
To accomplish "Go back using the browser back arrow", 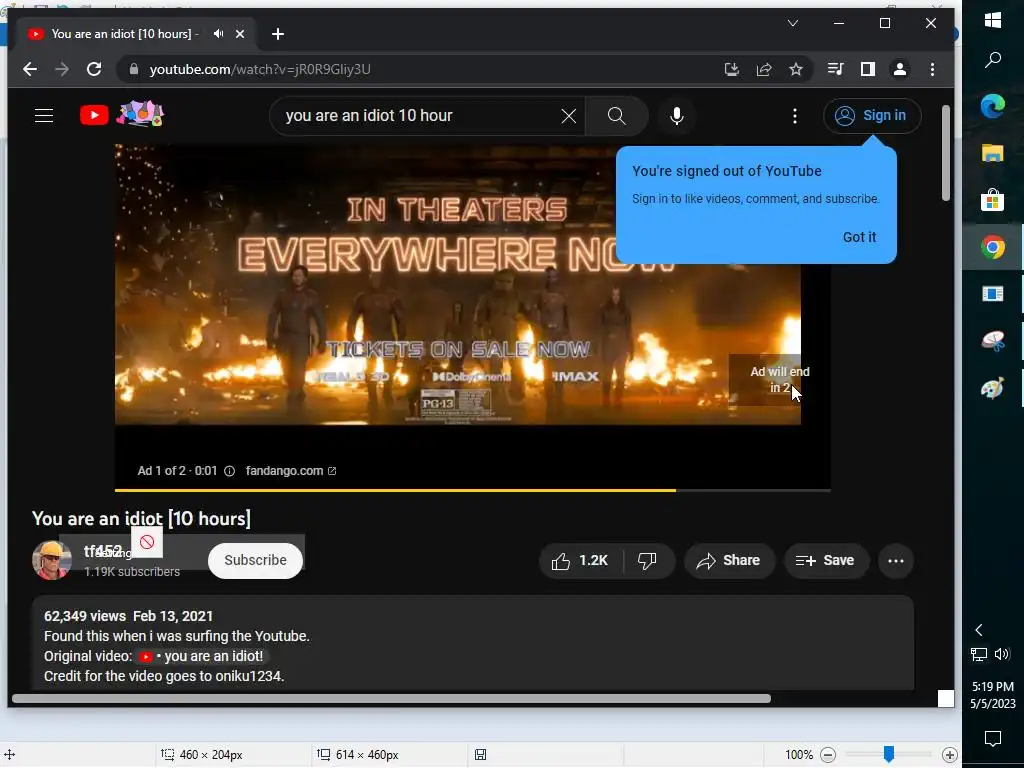I will [x=29, y=69].
